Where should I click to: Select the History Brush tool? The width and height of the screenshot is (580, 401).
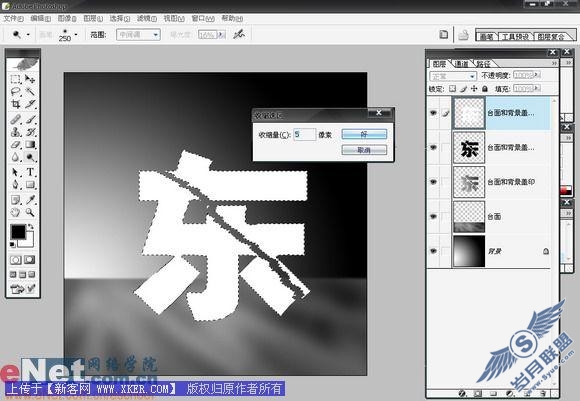(30, 132)
